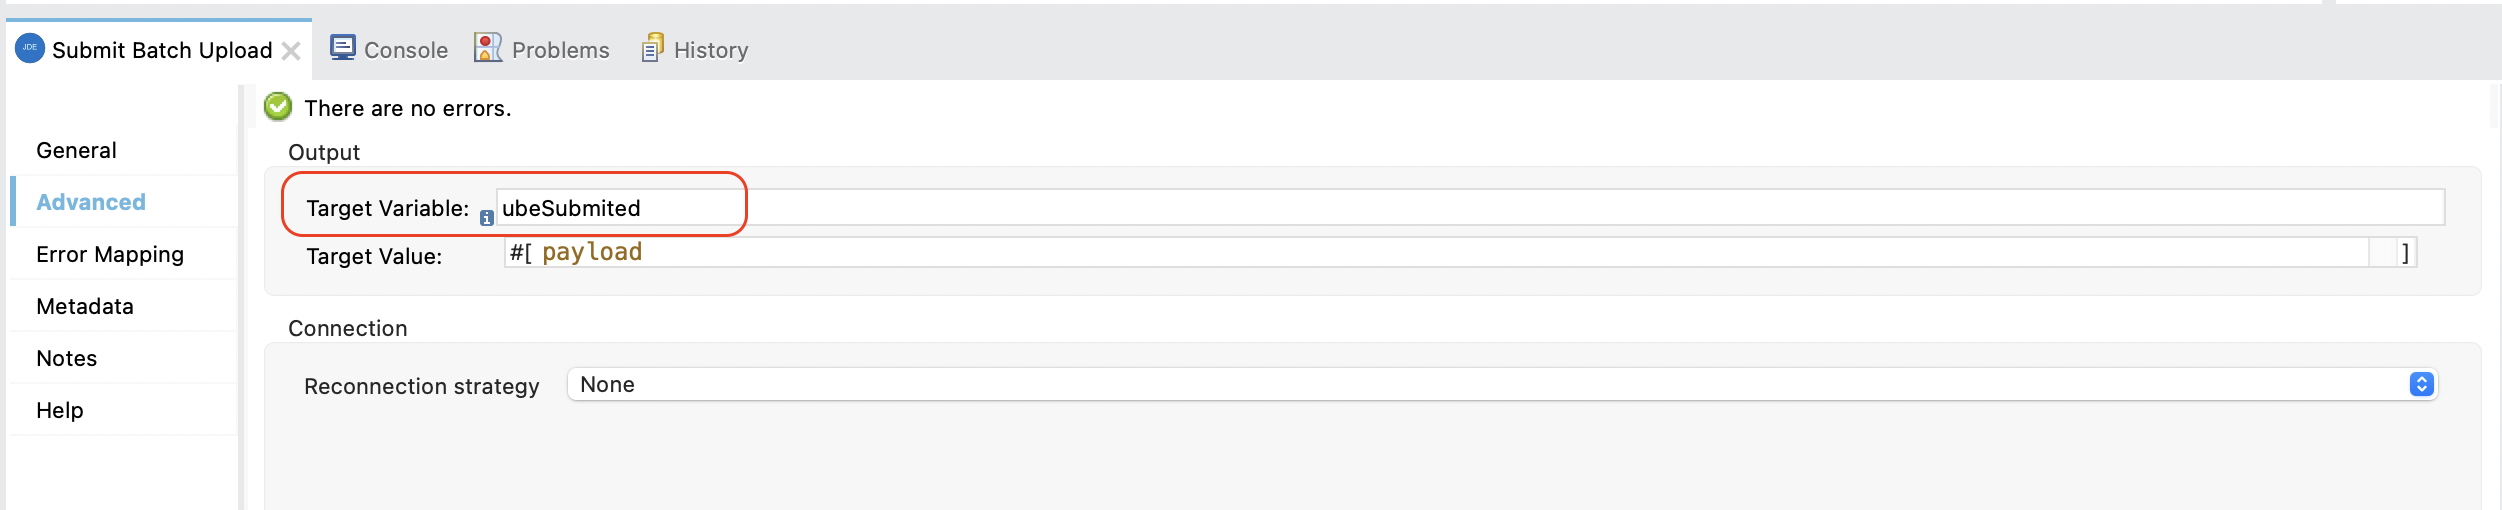Click the Problems tab icon

click(x=487, y=48)
